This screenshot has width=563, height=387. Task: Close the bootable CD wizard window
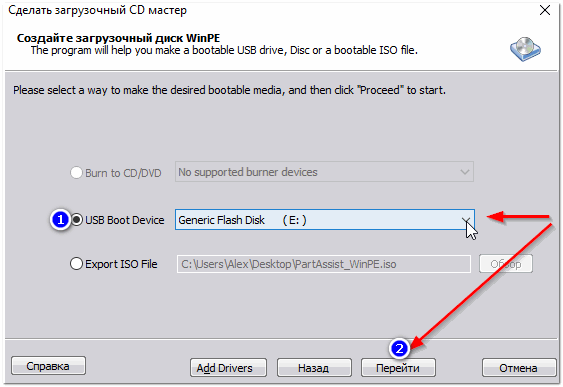545,10
